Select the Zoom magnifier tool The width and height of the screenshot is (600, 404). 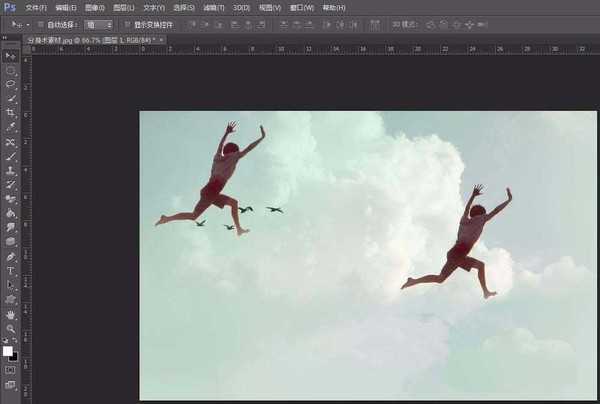11,329
